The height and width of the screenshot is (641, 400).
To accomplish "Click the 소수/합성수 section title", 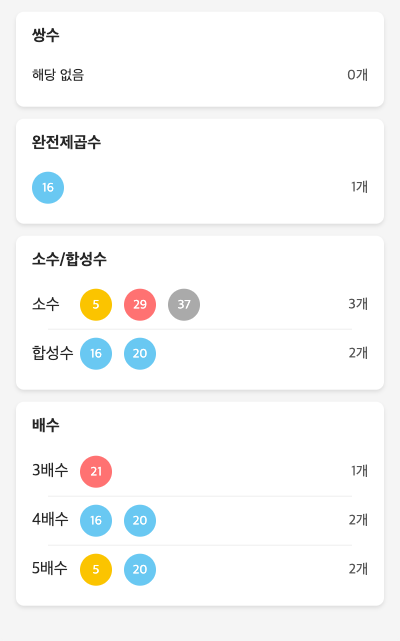I will tap(69, 259).
